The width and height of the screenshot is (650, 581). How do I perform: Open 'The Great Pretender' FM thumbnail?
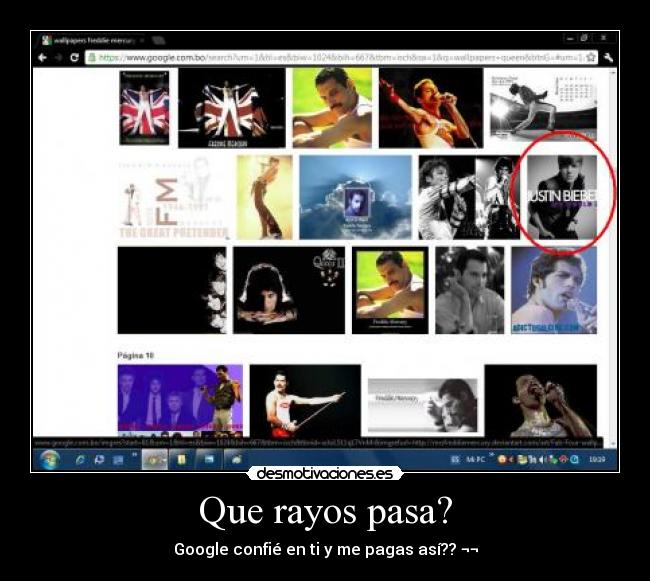pyautogui.click(x=174, y=197)
